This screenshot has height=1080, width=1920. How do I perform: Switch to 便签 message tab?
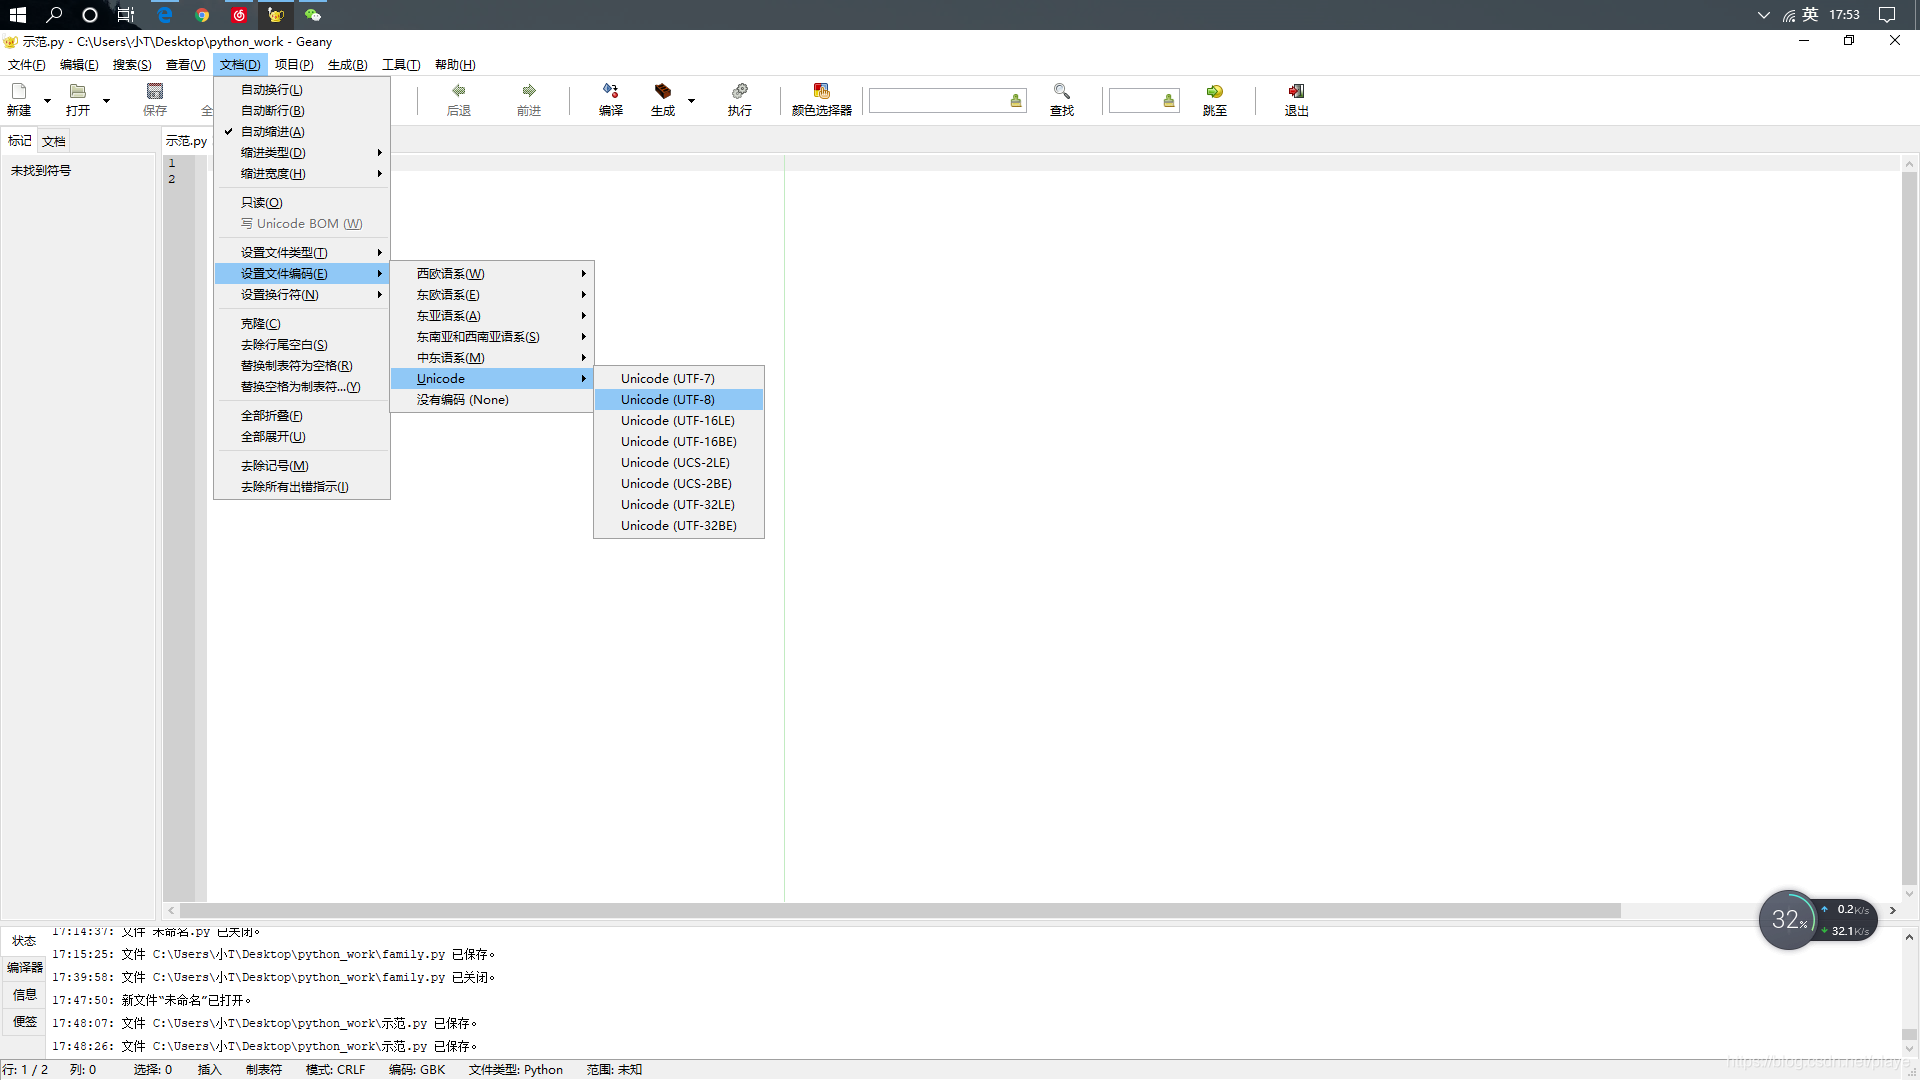(25, 1022)
